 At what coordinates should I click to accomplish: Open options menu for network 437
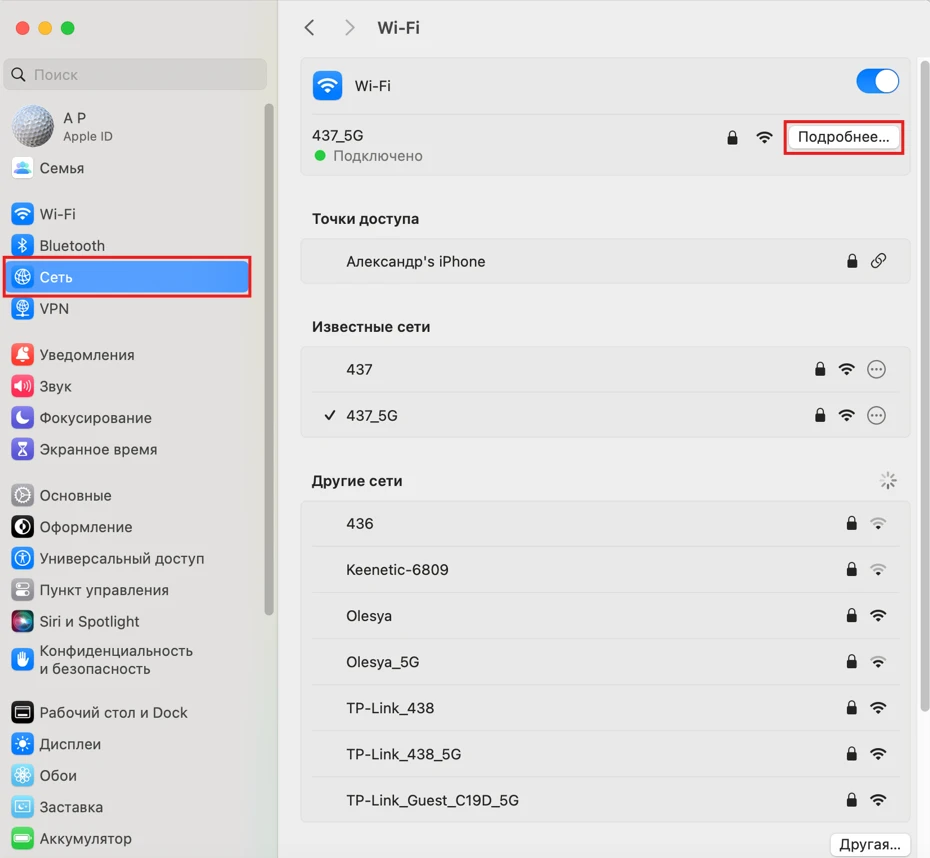[876, 369]
